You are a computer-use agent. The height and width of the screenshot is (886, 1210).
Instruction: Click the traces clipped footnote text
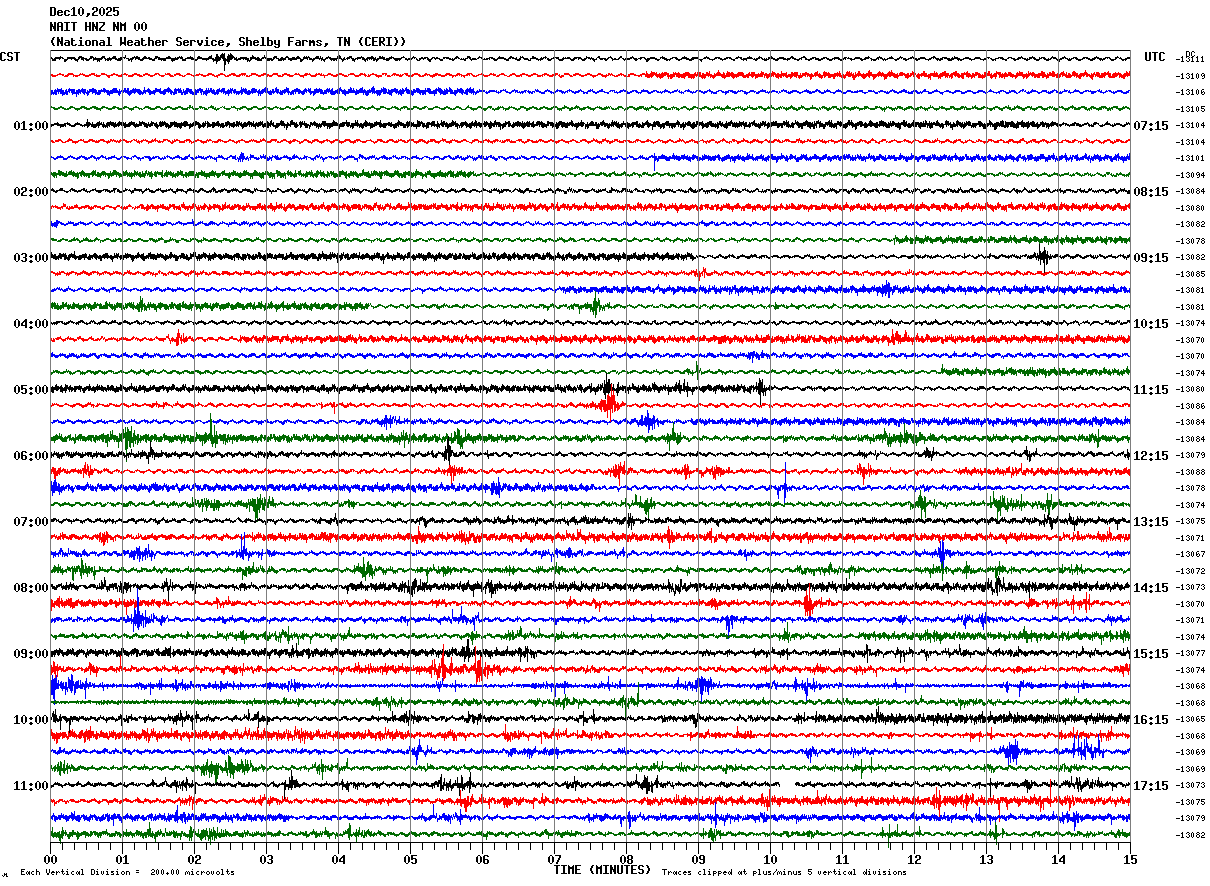784,872
